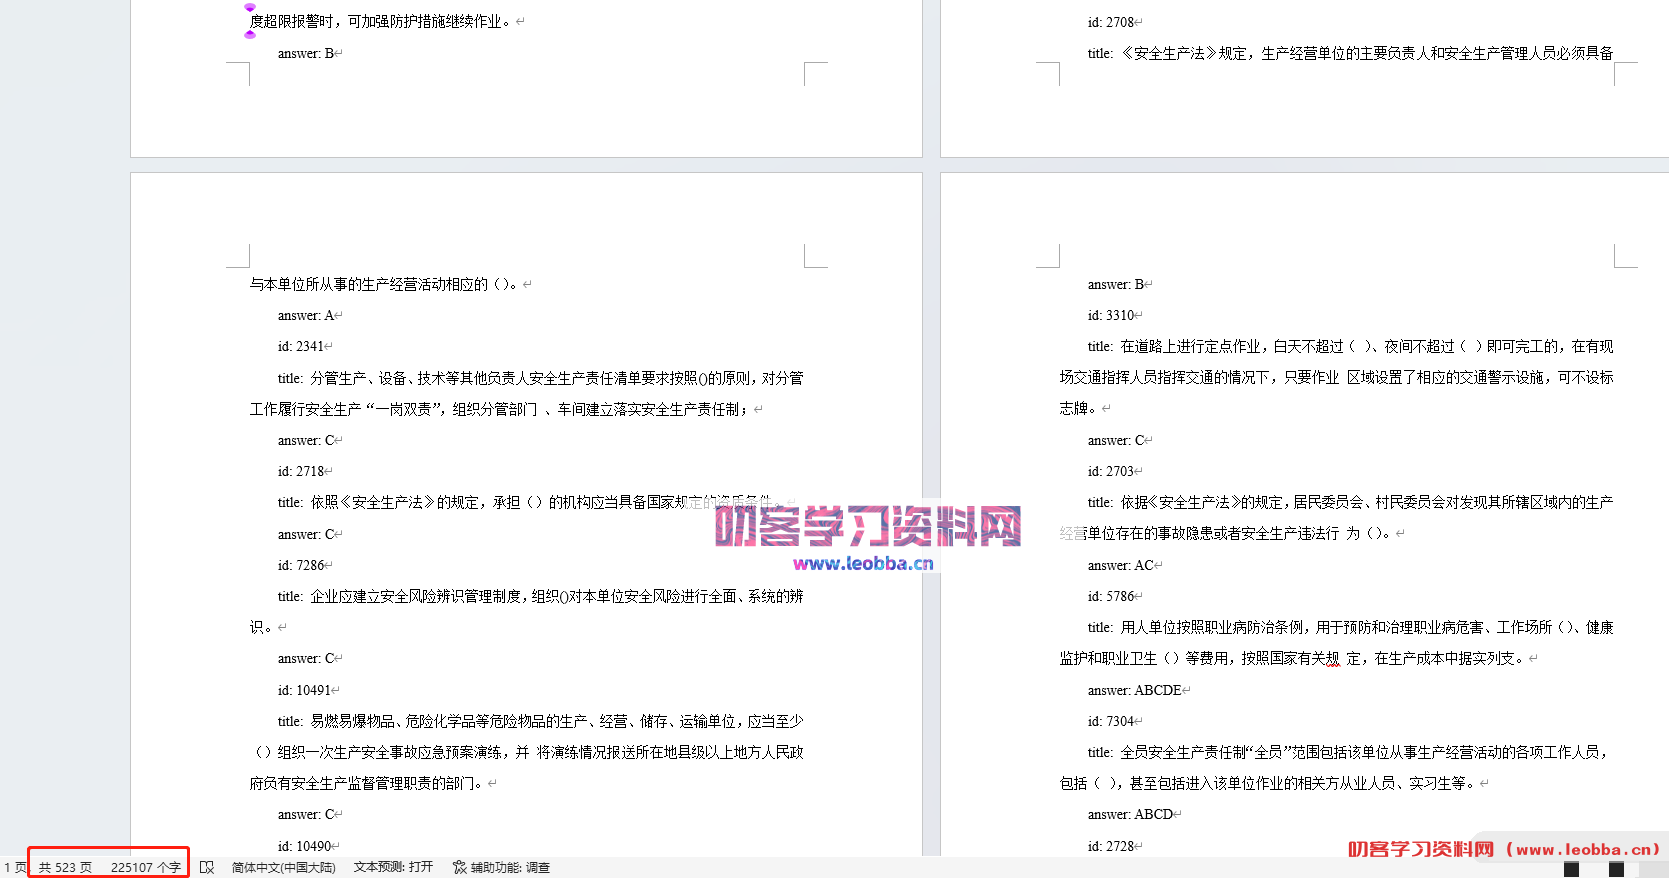The height and width of the screenshot is (879, 1669).
Task: Click the line 'answer: AC'
Action: 1121,565
